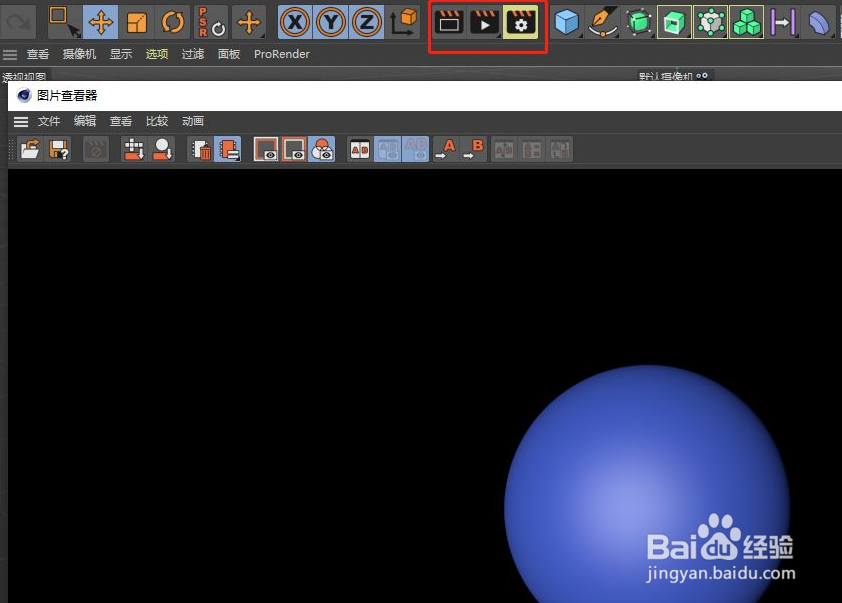842x603 pixels.
Task: Open the Subdivision Surface generator
Action: (638, 22)
